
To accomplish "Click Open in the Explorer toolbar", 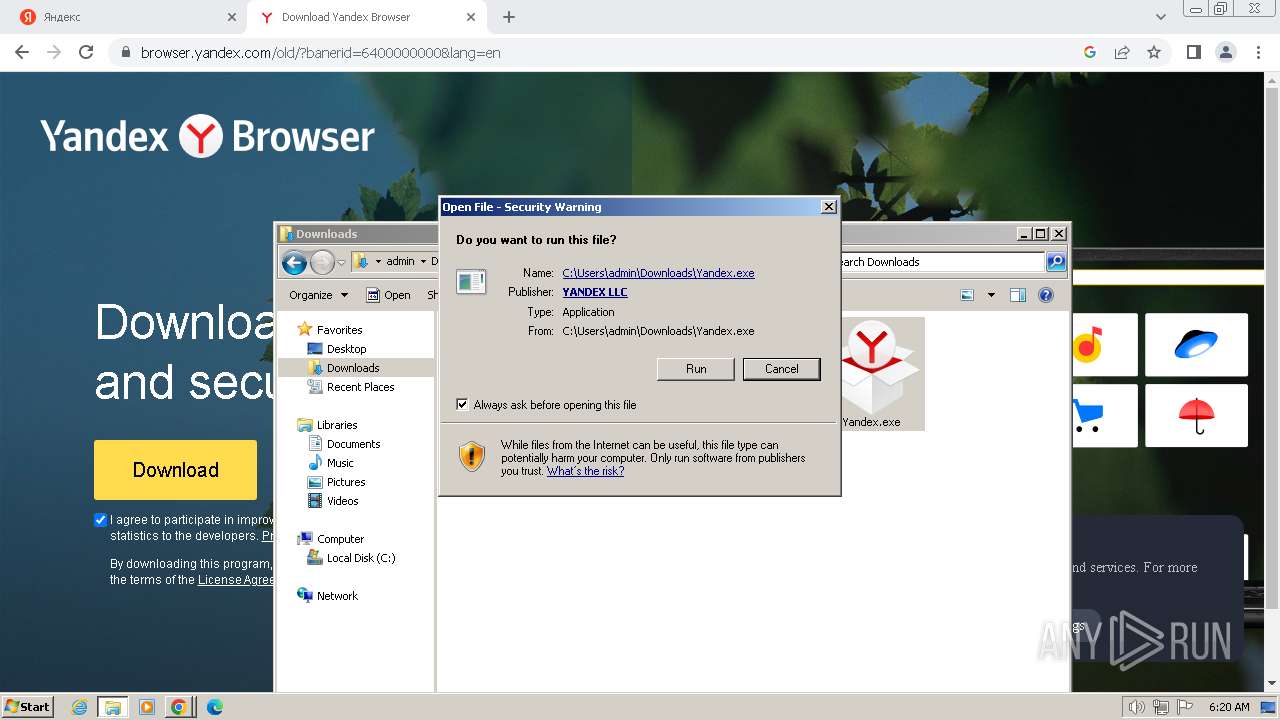I will click(x=388, y=295).
